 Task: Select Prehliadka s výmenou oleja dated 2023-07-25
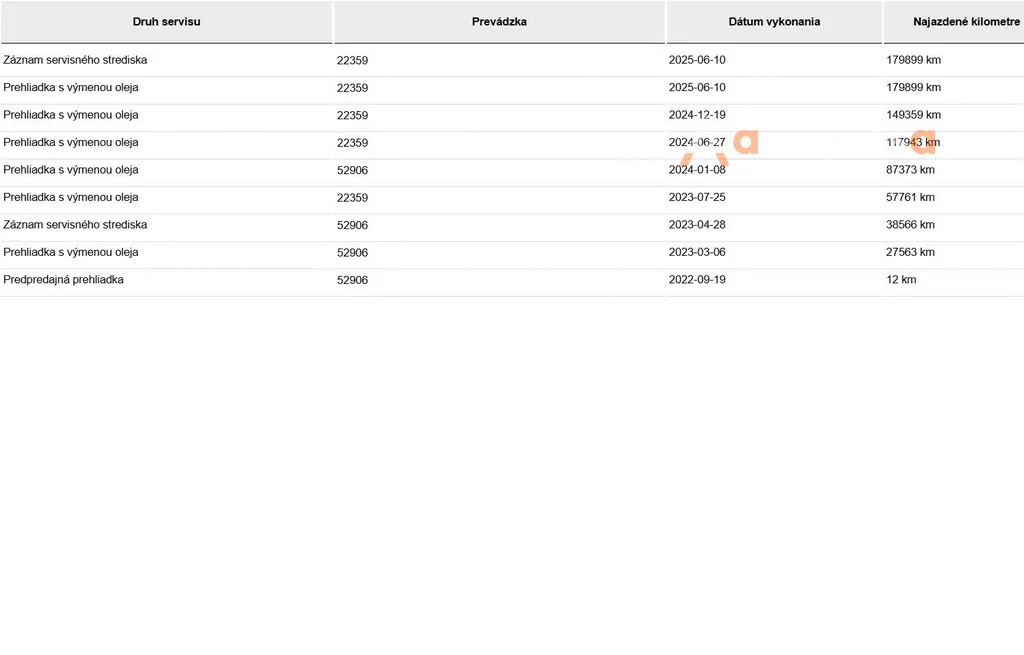pos(71,197)
